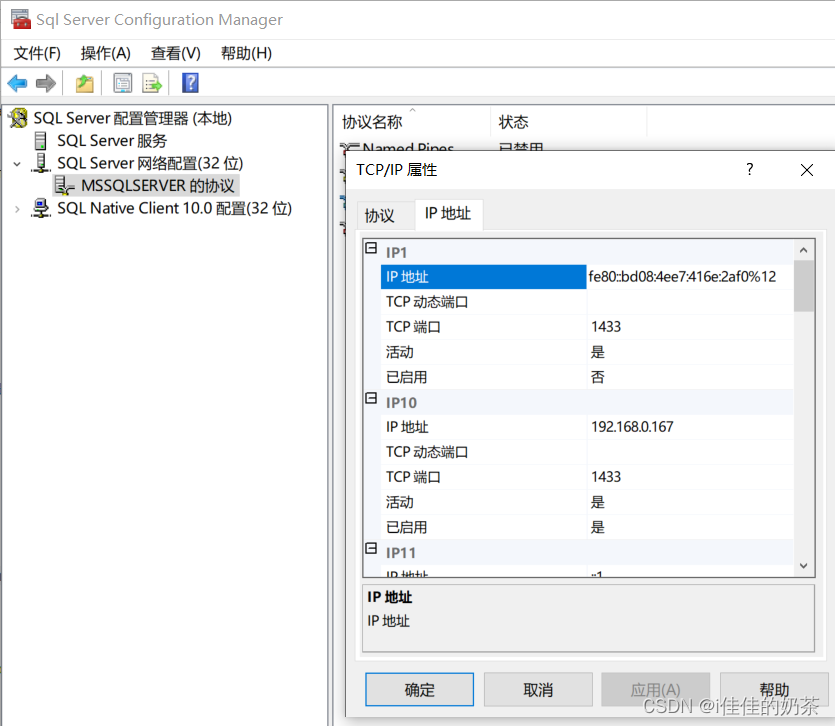Click the TCP 端口 label under IP1
The image size is (835, 726).
click(x=413, y=327)
